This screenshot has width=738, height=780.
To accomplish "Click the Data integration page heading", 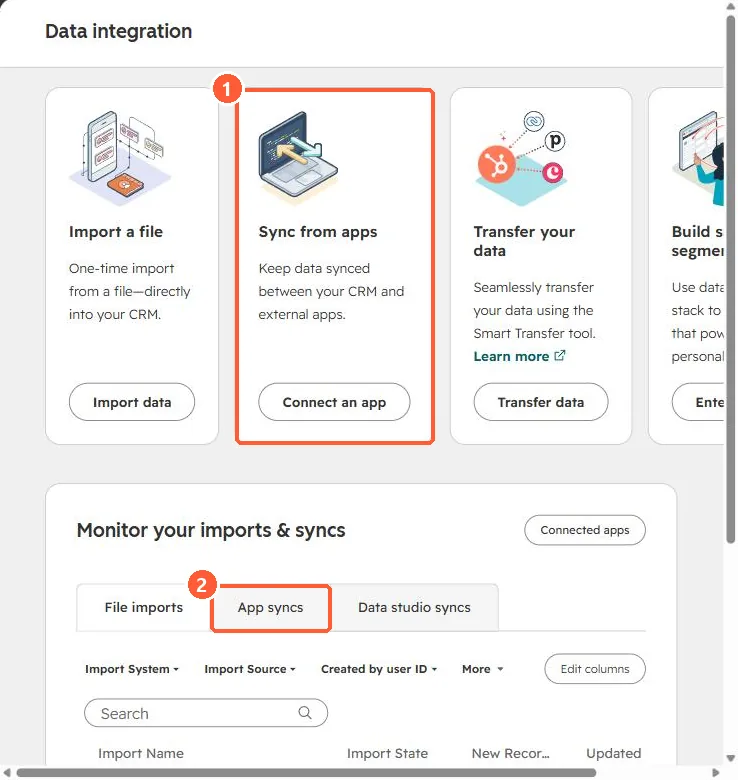I will point(118,31).
